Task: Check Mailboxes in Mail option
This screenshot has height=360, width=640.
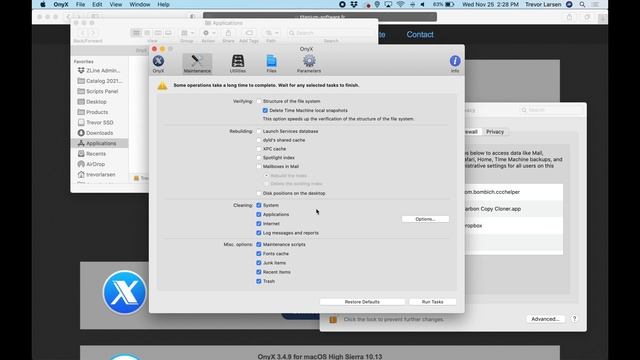Action: coord(259,166)
